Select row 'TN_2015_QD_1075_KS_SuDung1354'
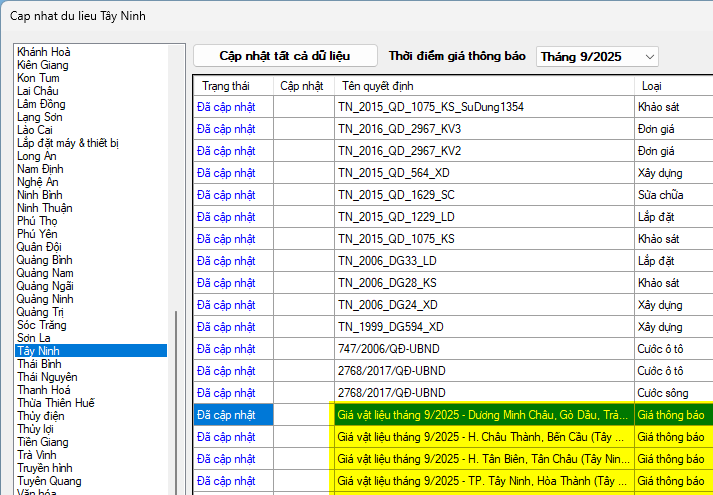The width and height of the screenshot is (713, 495). pyautogui.click(x=431, y=107)
